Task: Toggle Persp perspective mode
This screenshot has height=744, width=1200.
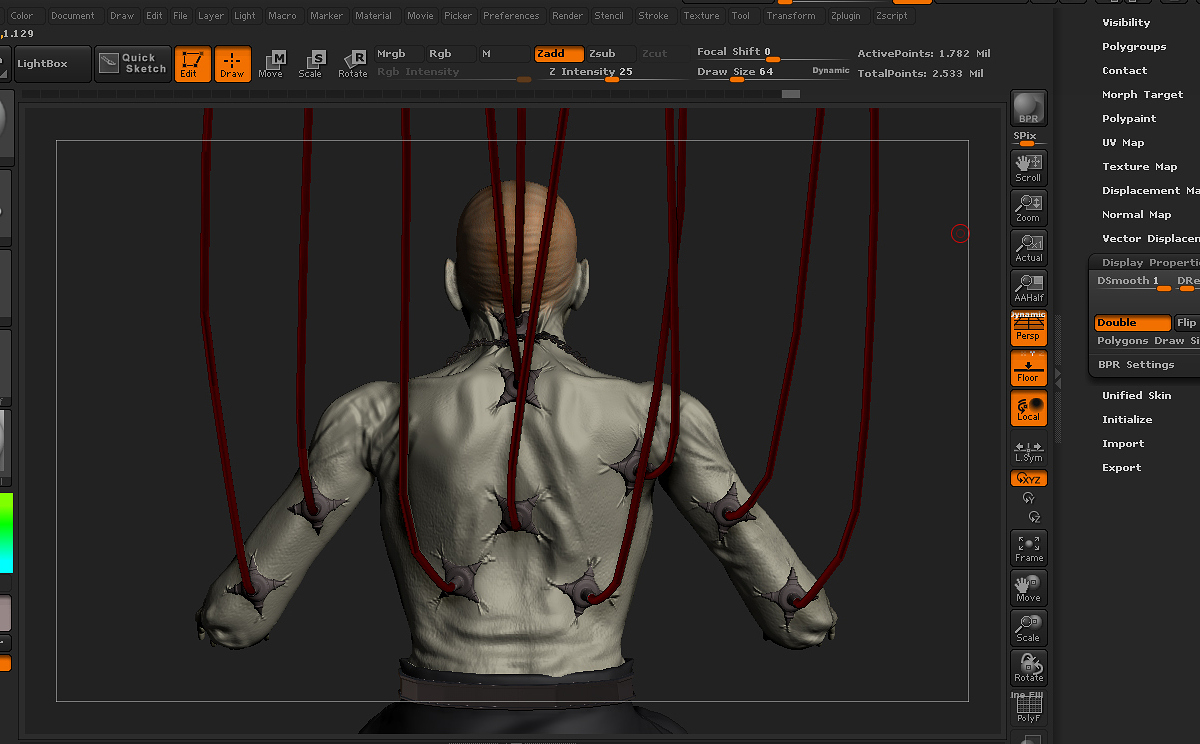Action: tap(1029, 328)
